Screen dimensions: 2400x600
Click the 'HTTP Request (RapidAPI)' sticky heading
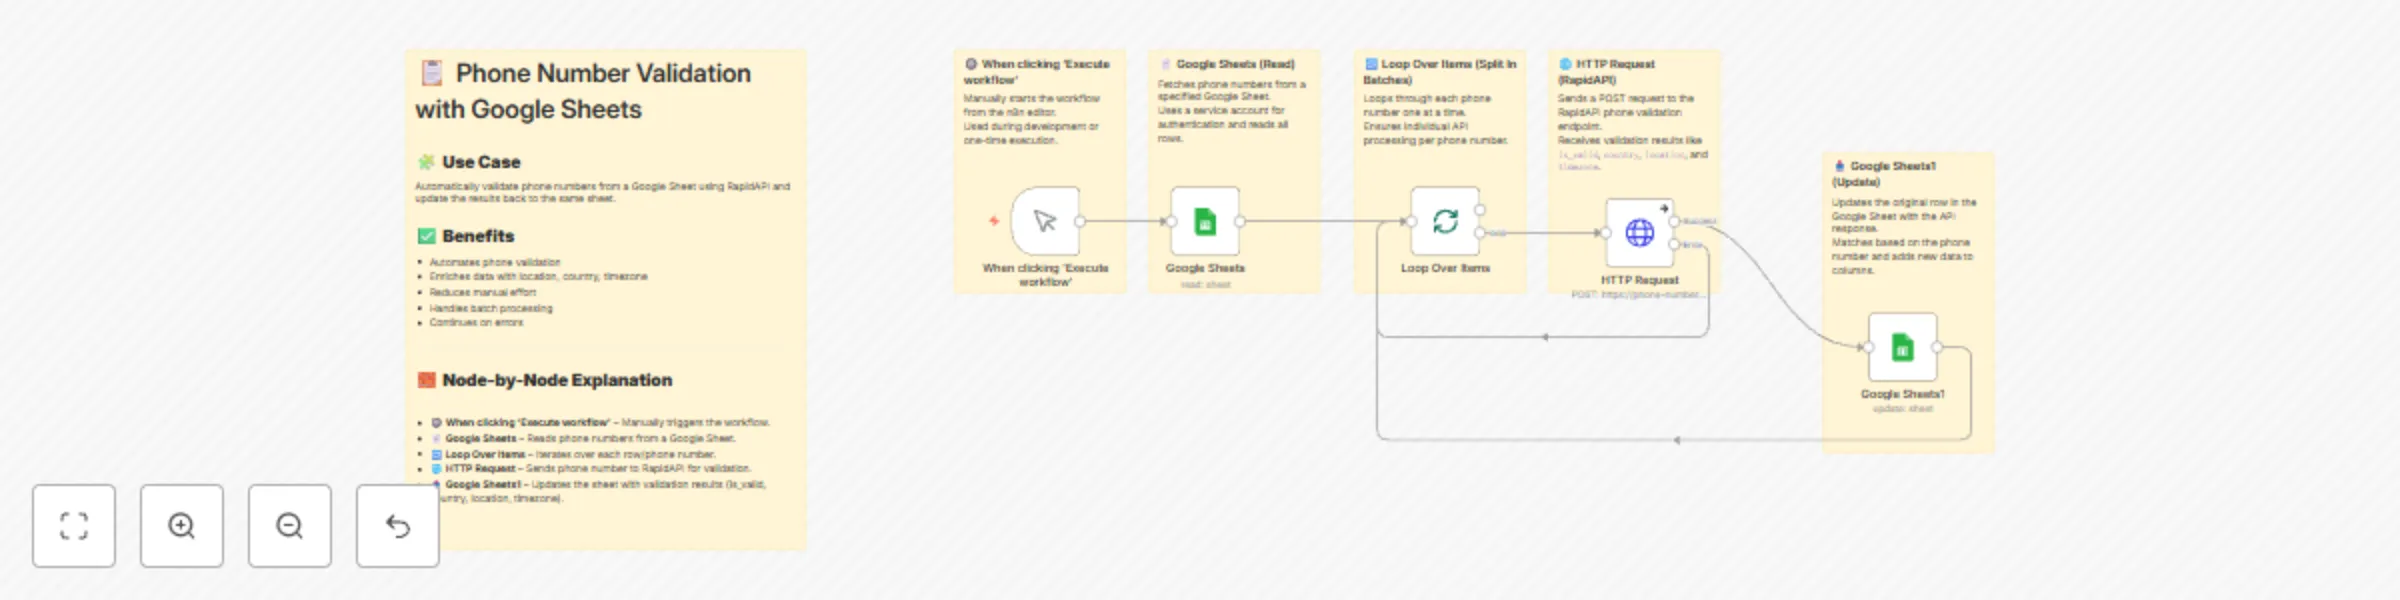(1606, 71)
